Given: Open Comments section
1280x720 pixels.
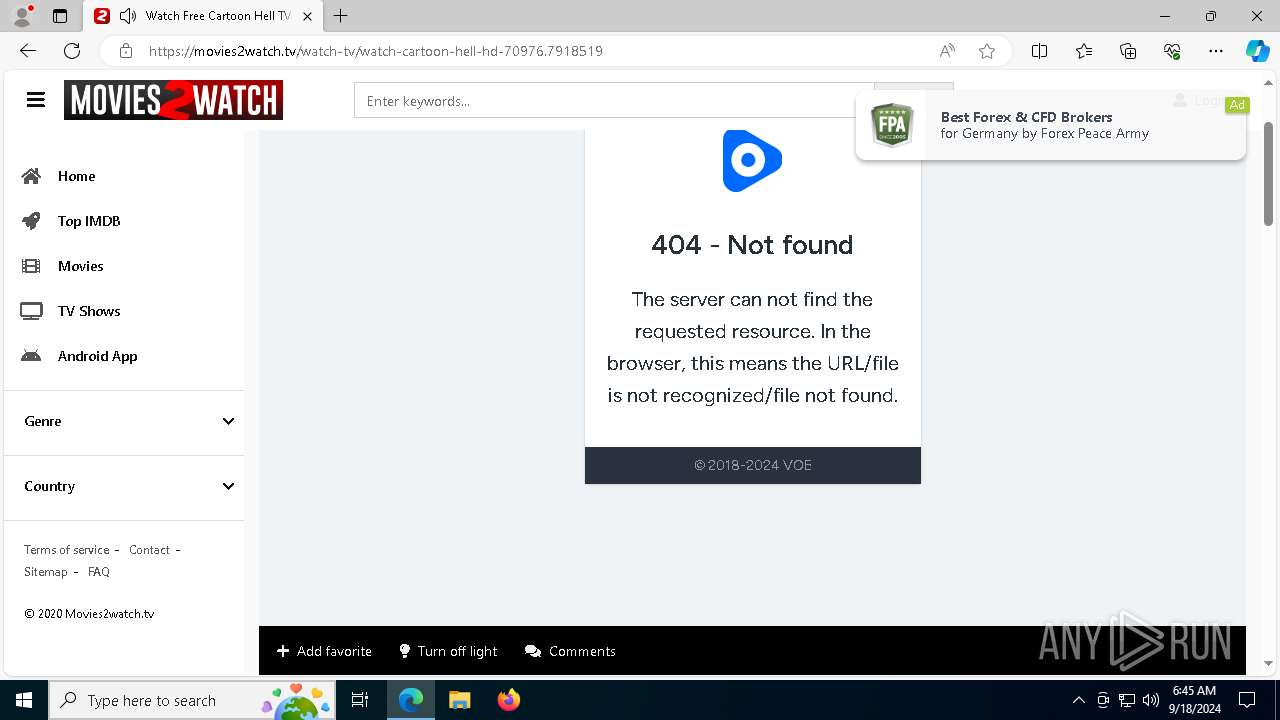Looking at the screenshot, I should [x=570, y=651].
